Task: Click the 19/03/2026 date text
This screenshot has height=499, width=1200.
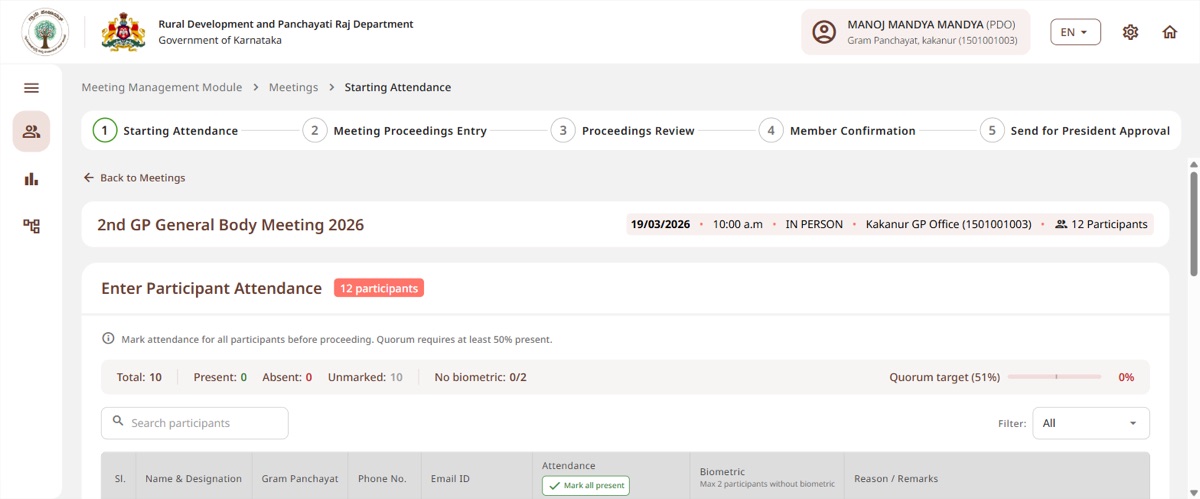Action: 660,224
